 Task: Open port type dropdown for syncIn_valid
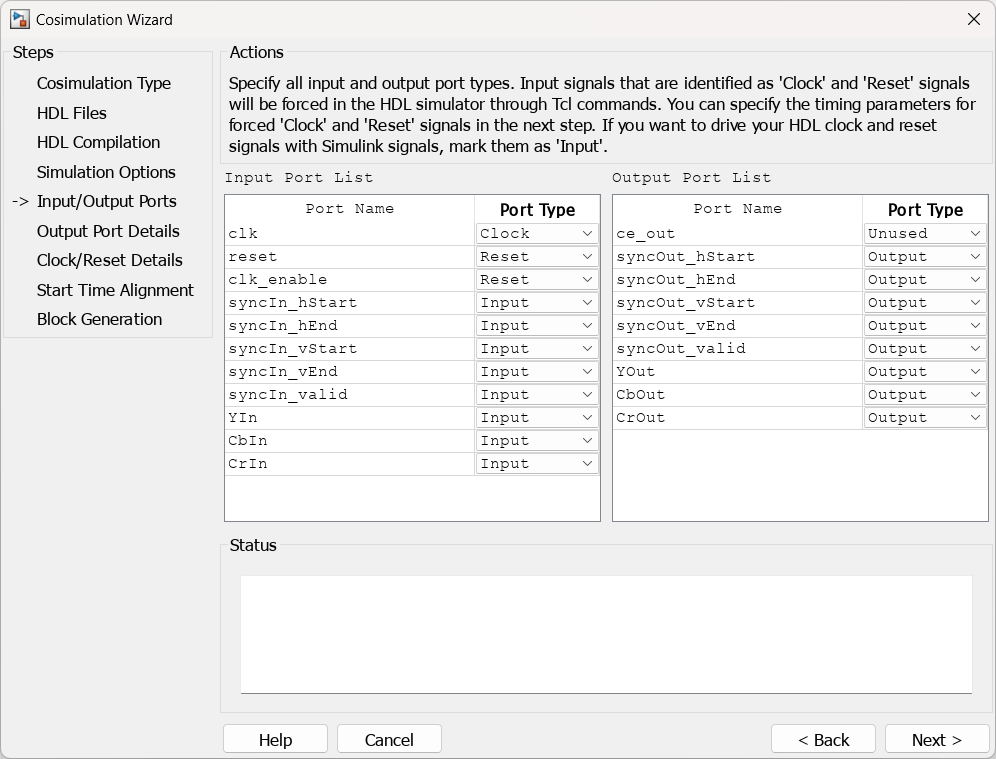click(x=537, y=394)
